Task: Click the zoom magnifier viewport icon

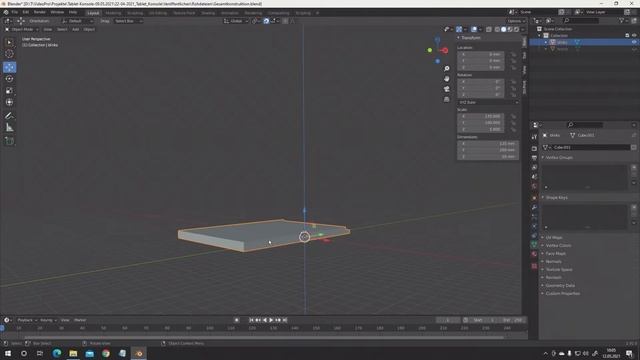Action: click(447, 69)
